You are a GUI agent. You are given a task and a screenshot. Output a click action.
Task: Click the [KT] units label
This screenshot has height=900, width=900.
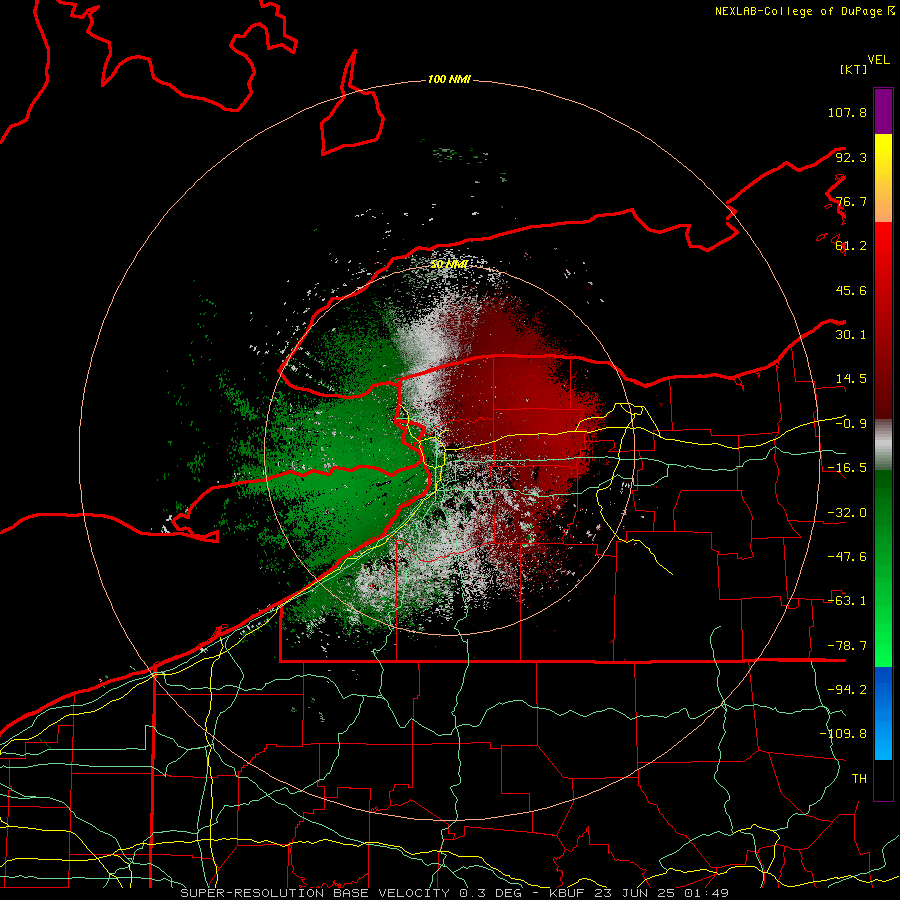853,69
